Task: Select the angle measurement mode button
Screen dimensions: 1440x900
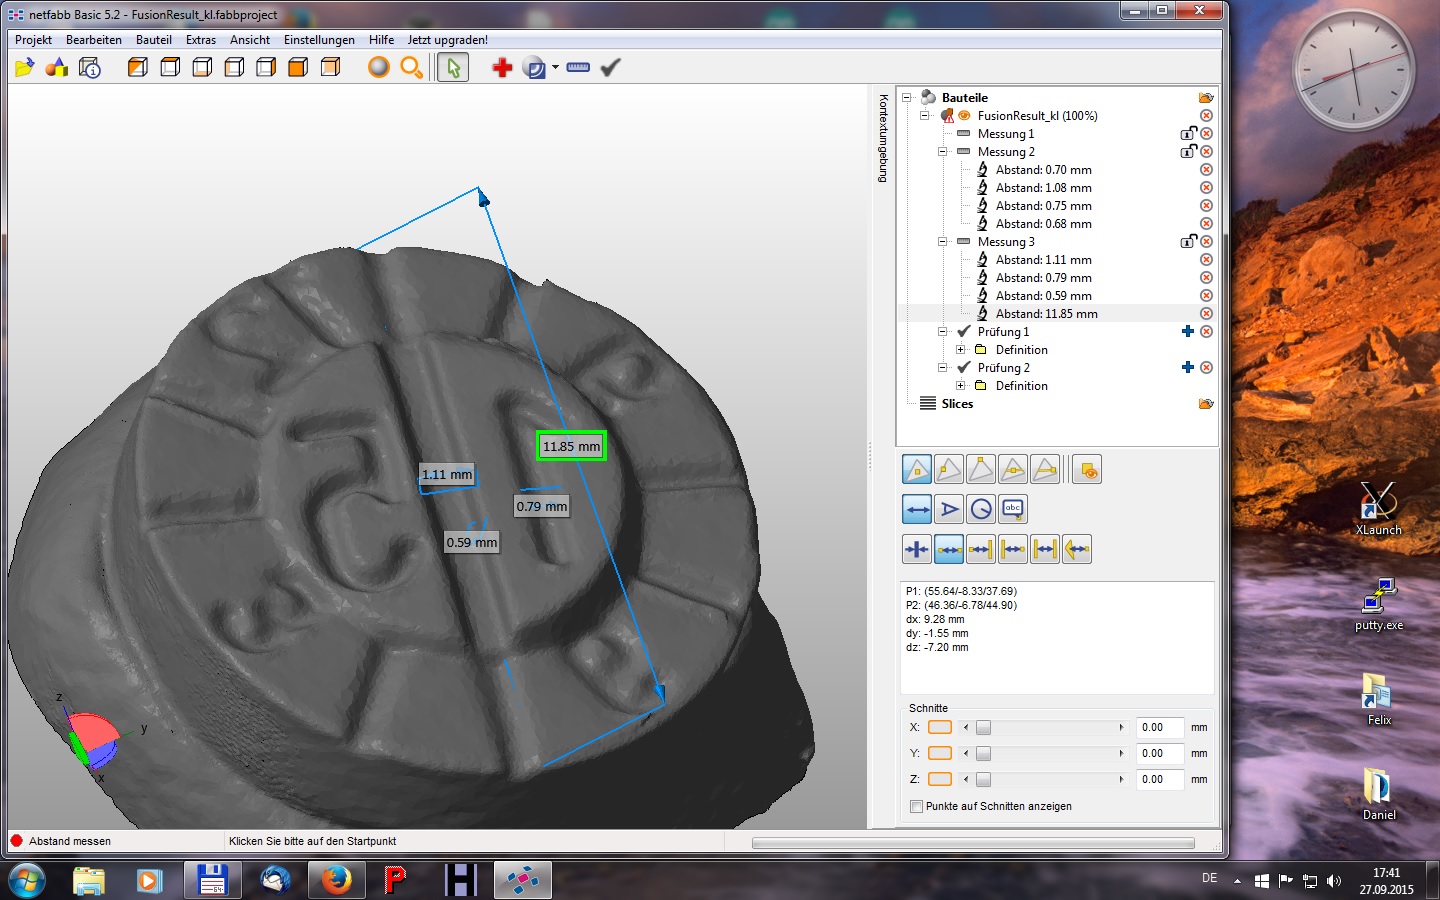Action: coord(949,509)
